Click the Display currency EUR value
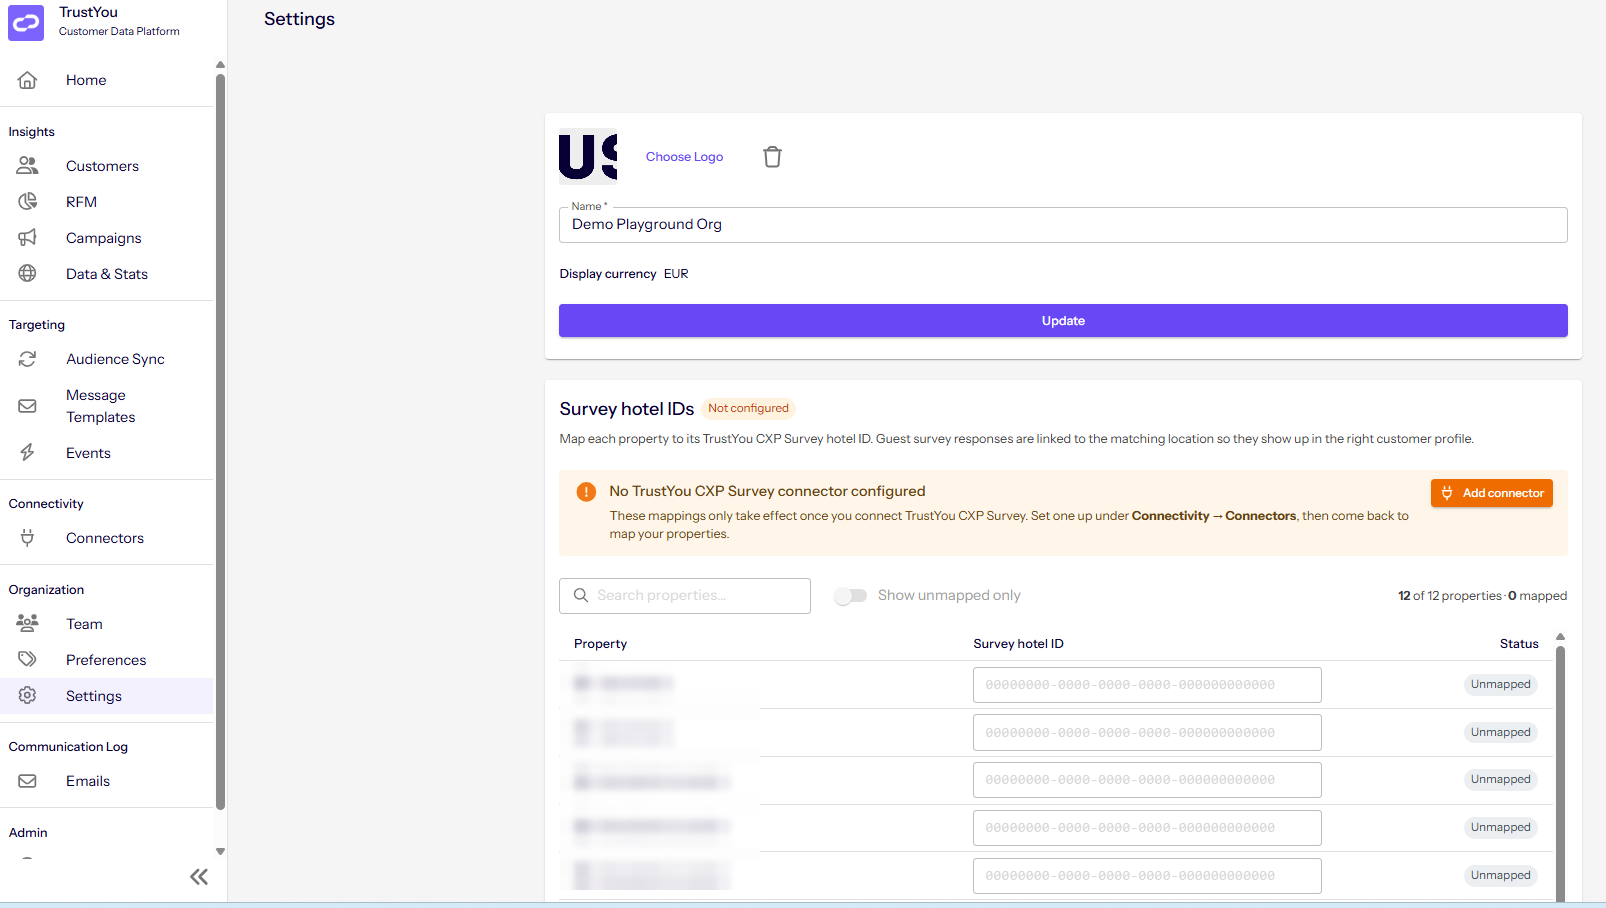The image size is (1606, 908). (676, 274)
